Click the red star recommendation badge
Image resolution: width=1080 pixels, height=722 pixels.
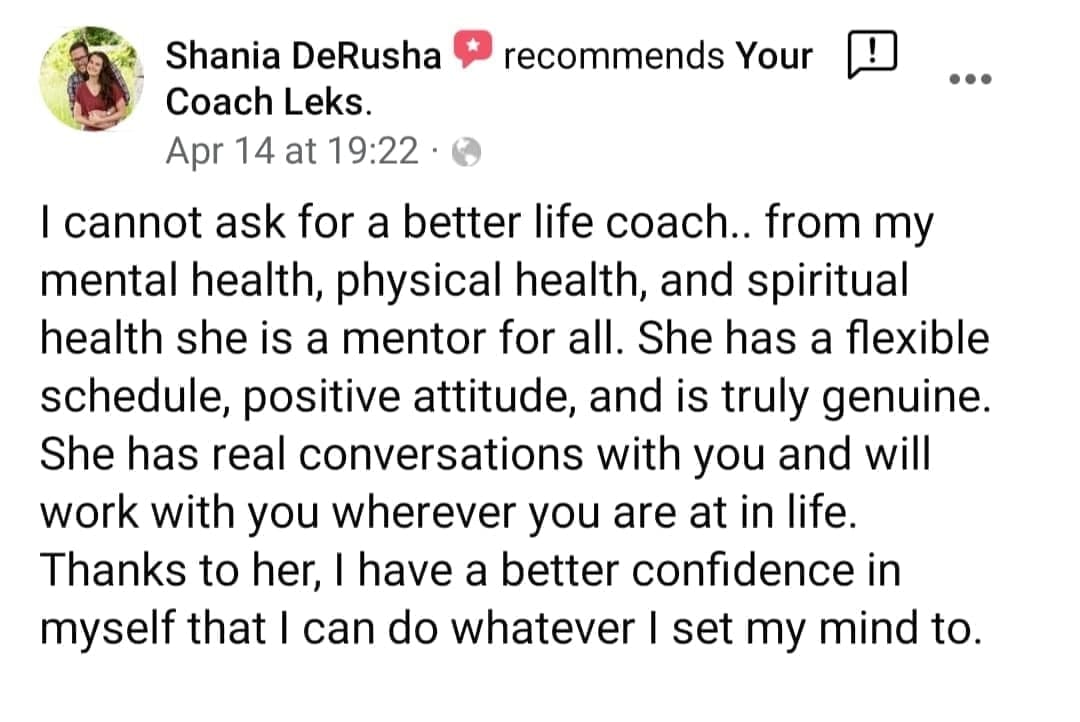(472, 49)
